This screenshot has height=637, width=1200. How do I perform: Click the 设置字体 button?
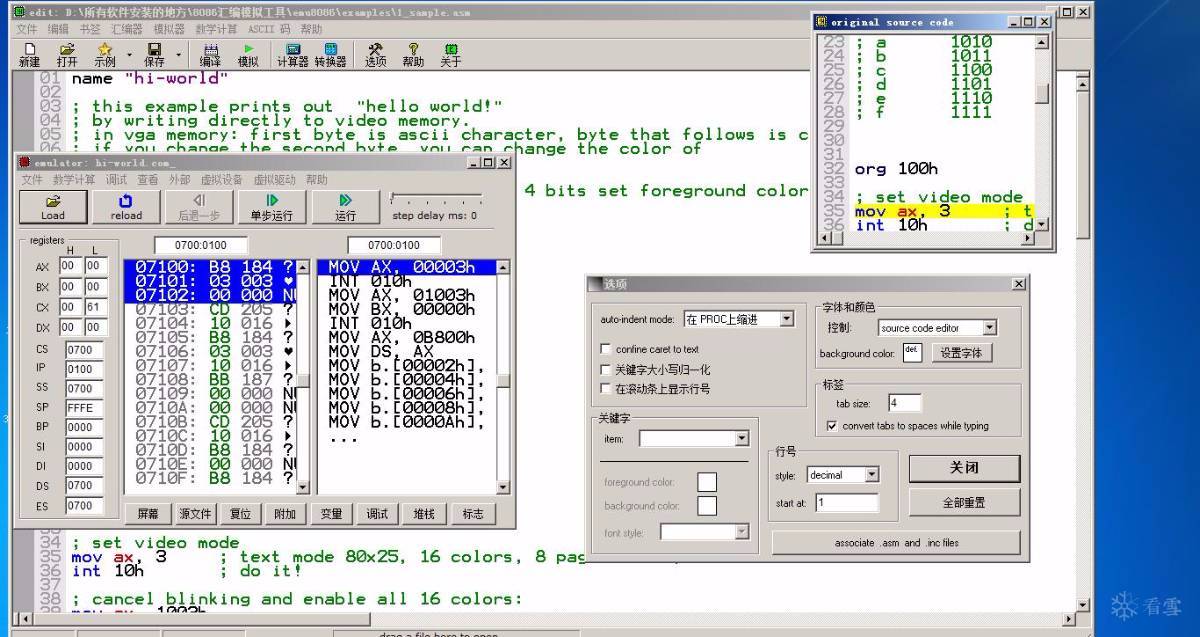click(962, 352)
